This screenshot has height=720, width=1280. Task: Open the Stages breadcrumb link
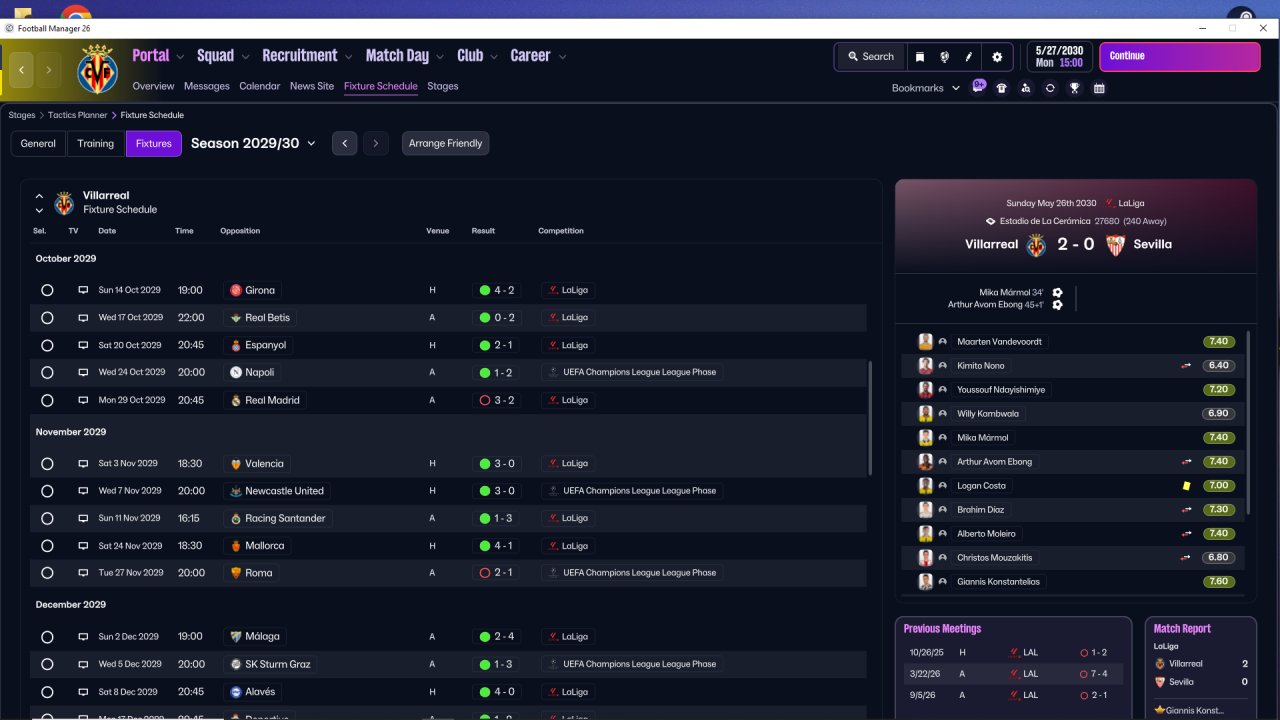tap(22, 115)
